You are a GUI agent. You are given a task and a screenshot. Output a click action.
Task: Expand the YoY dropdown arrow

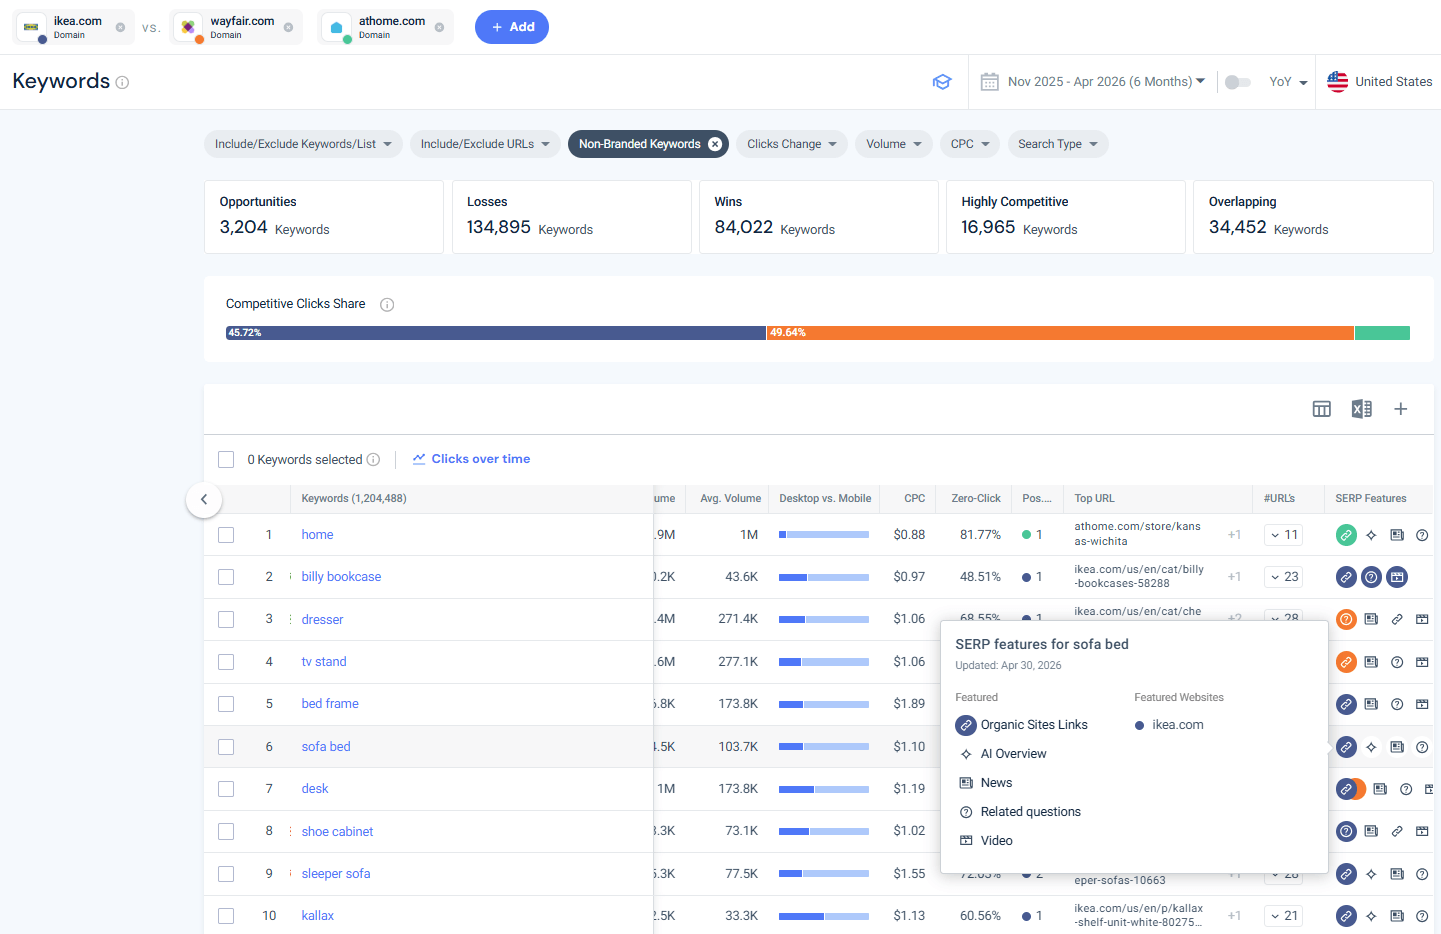(1303, 83)
